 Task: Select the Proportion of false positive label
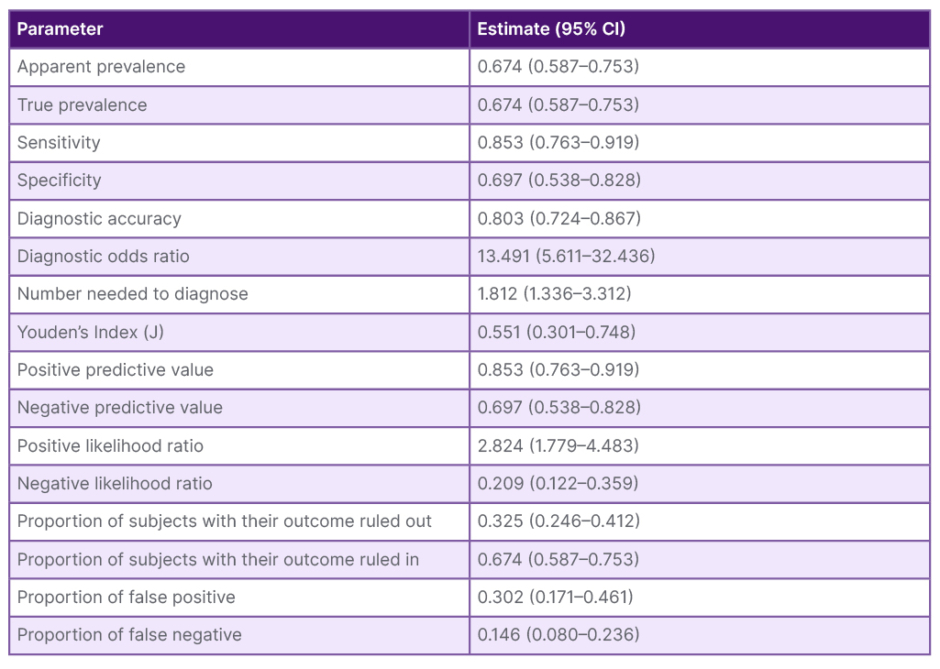tap(126, 597)
